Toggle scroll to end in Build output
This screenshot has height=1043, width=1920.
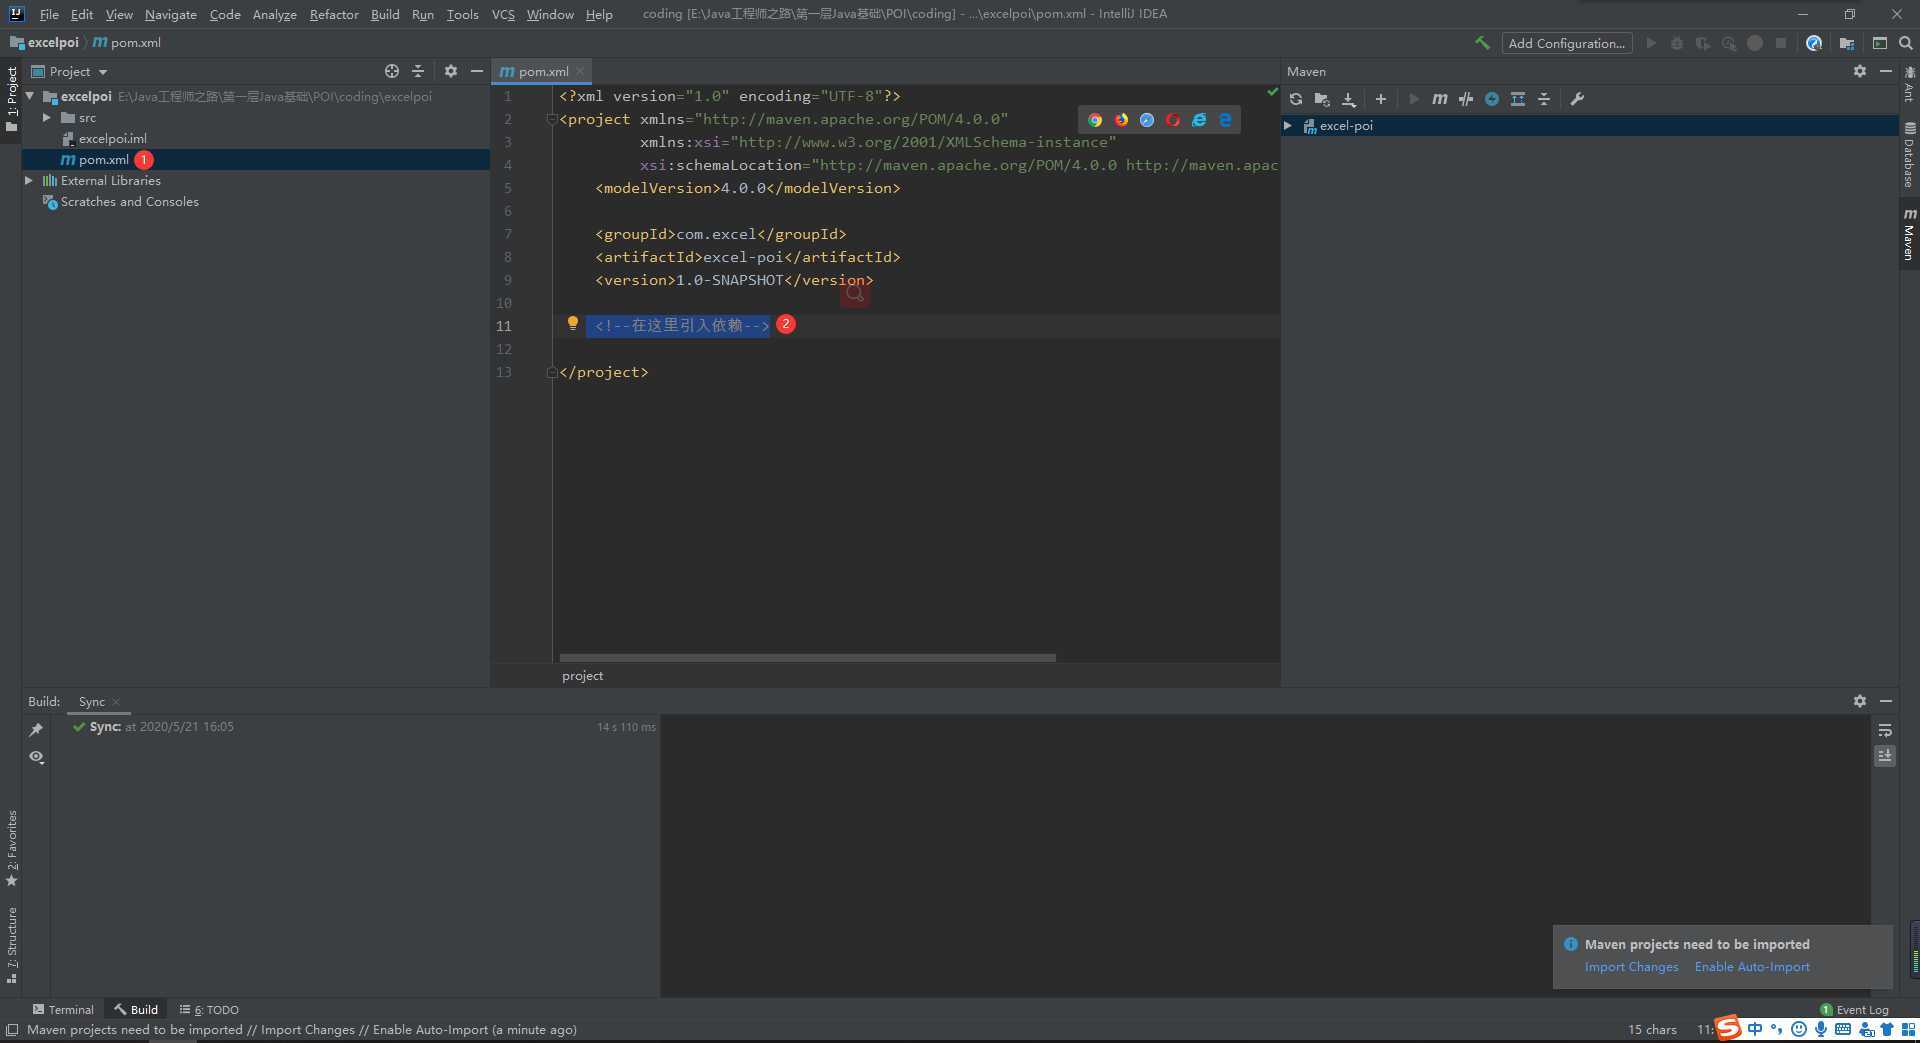pyautogui.click(x=1885, y=756)
